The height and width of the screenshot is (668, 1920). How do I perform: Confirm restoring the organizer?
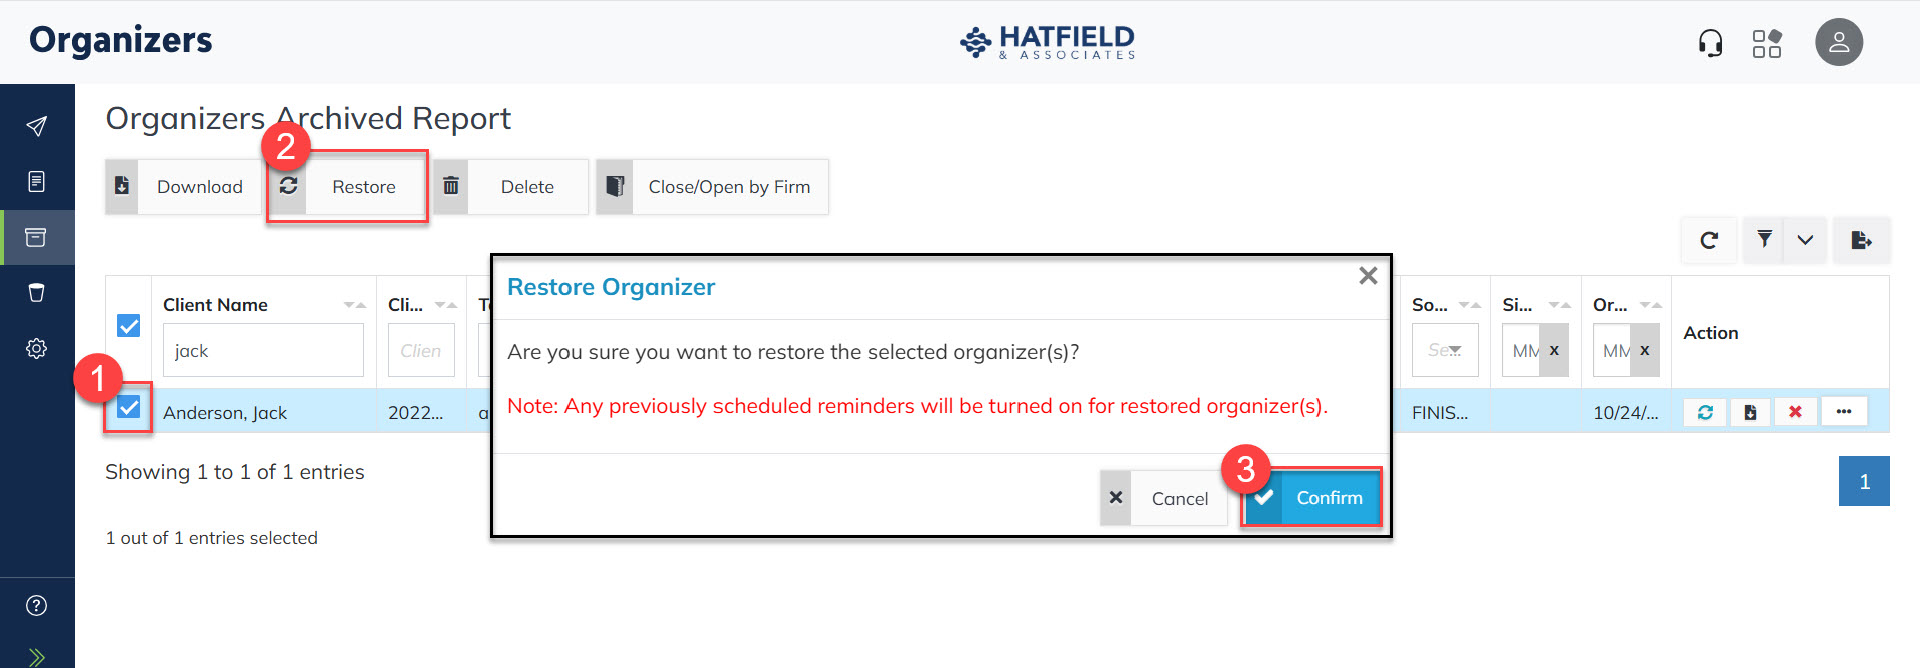click(1311, 498)
